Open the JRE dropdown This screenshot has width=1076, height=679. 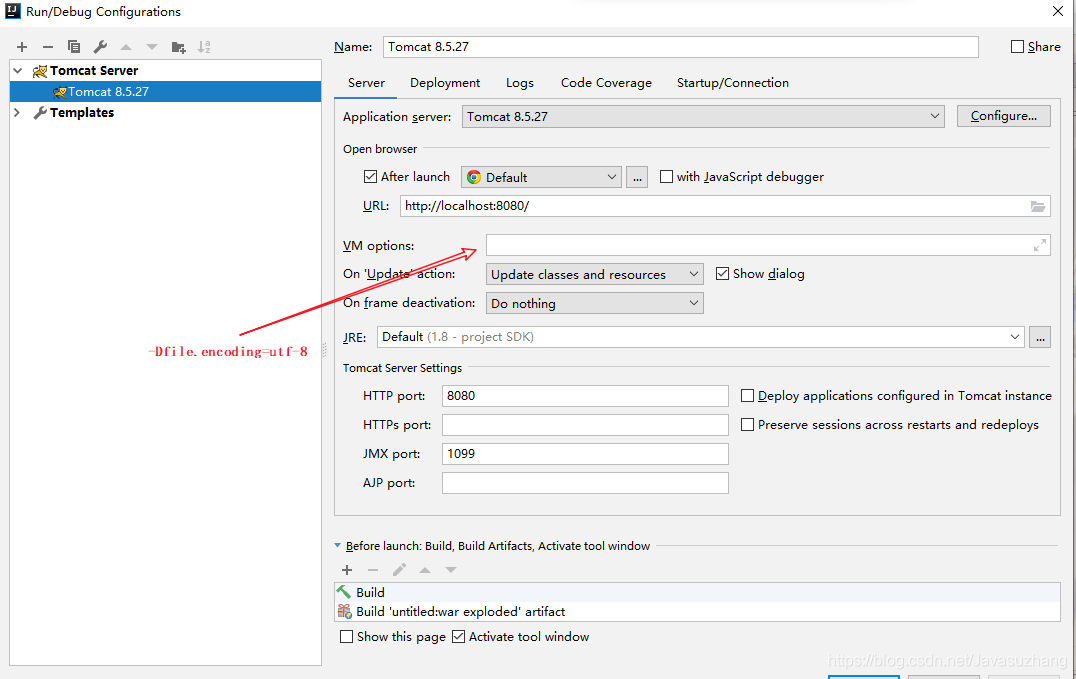click(701, 337)
